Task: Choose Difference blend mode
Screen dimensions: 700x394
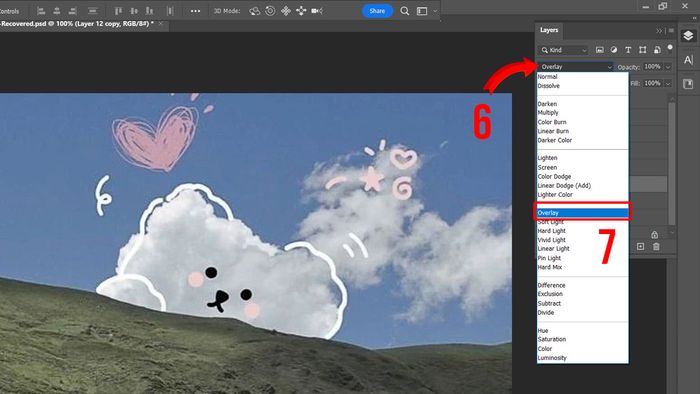Action: click(583, 285)
